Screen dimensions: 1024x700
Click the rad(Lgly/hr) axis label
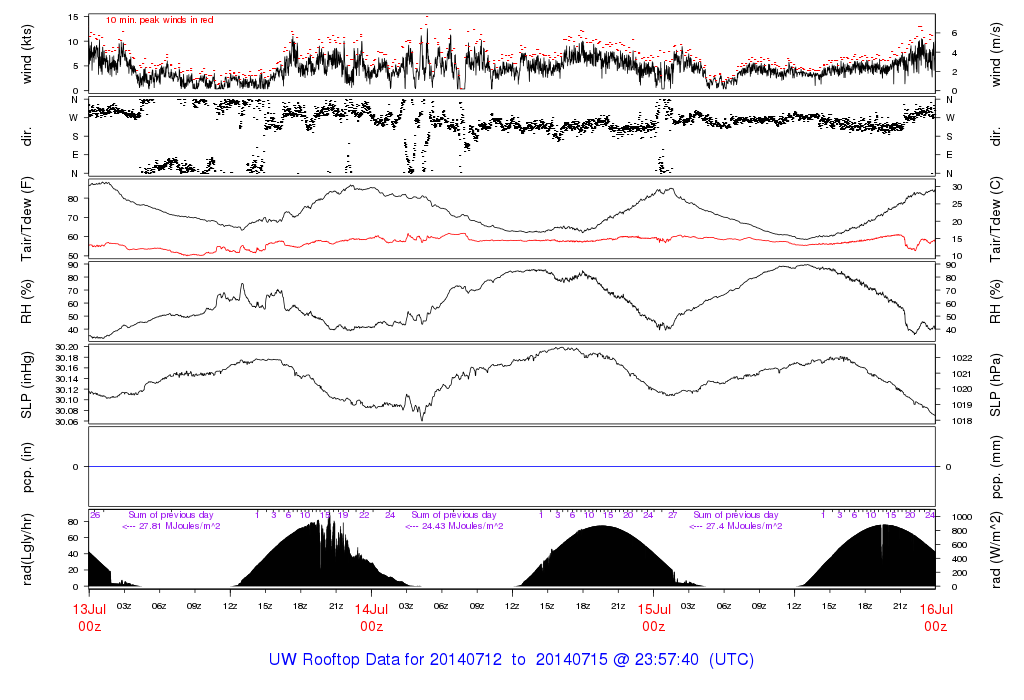[27, 551]
